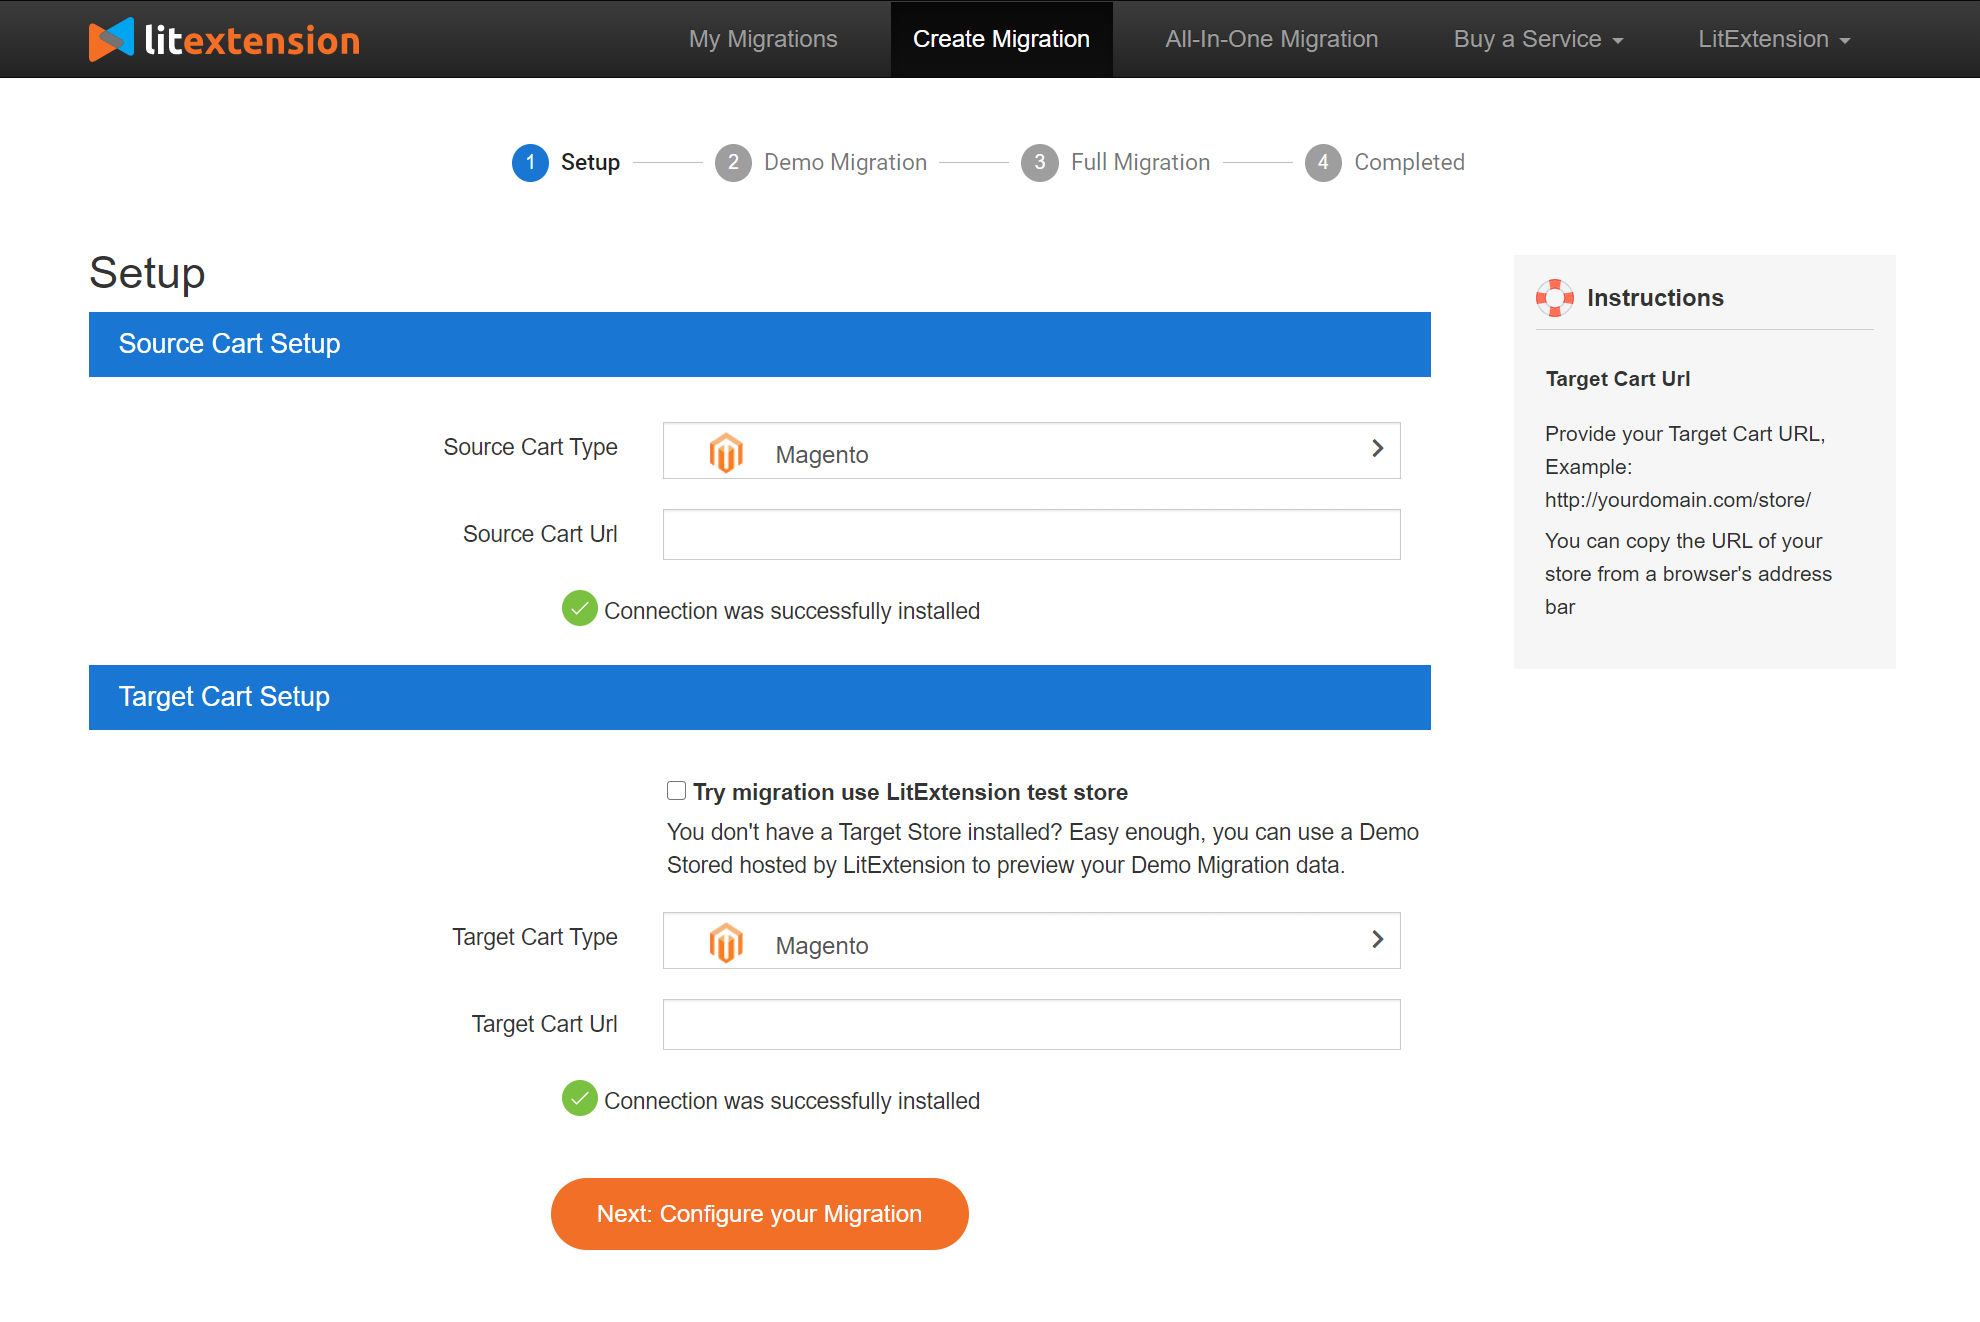Click Next: Configure your Migration button
Image resolution: width=1980 pixels, height=1322 pixels.
tap(759, 1213)
